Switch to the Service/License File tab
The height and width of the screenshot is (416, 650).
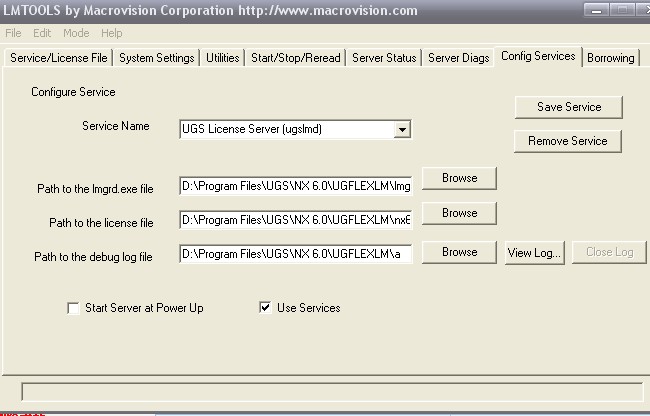(58, 58)
